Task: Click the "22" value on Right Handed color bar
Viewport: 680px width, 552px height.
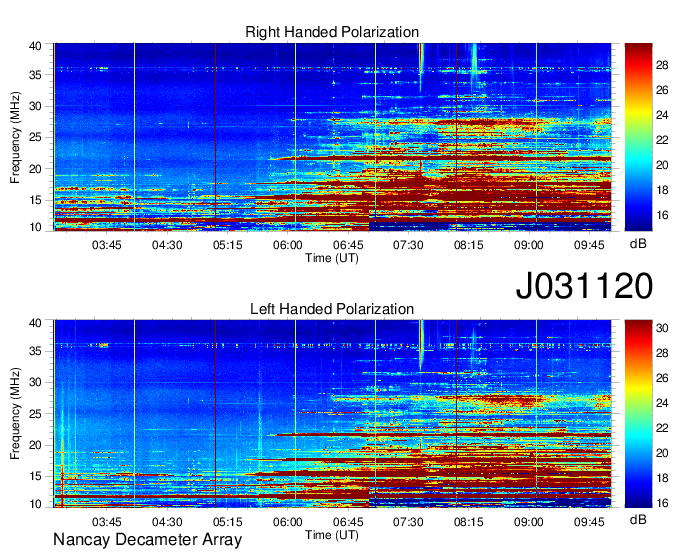Action: pos(662,140)
